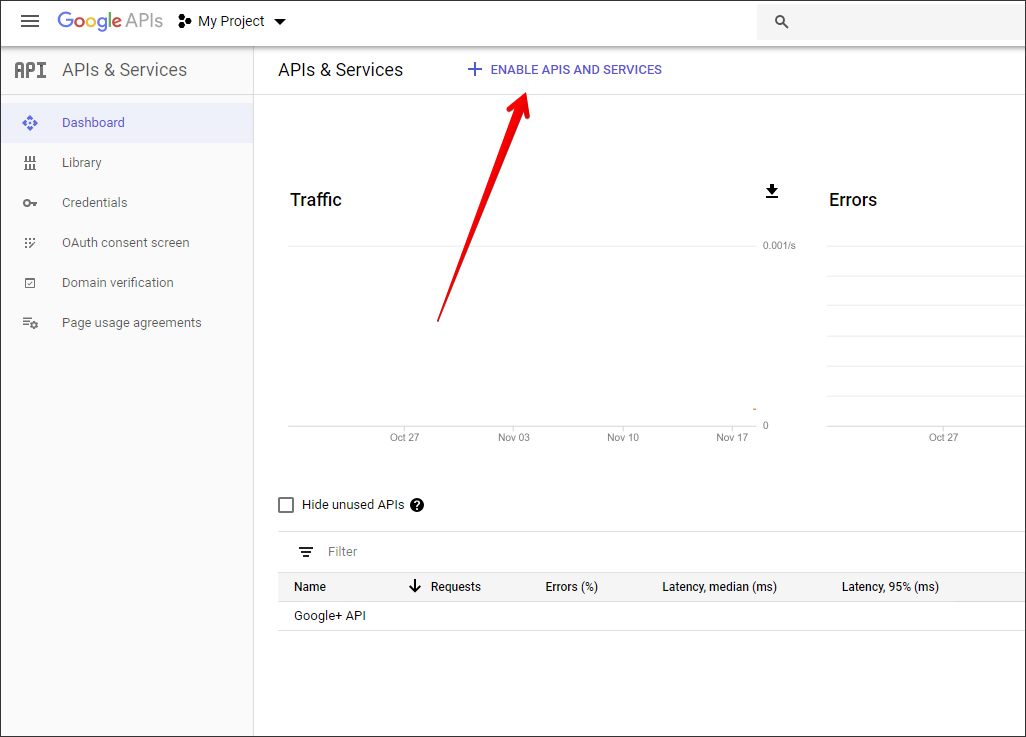The image size is (1026, 737).
Task: Open the hamburger navigation menu
Action: 30,22
